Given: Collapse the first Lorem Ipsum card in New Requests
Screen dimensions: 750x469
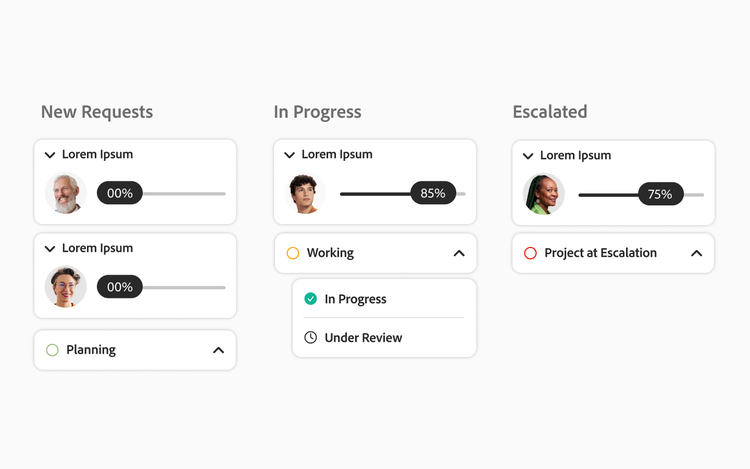Looking at the screenshot, I should (x=50, y=155).
